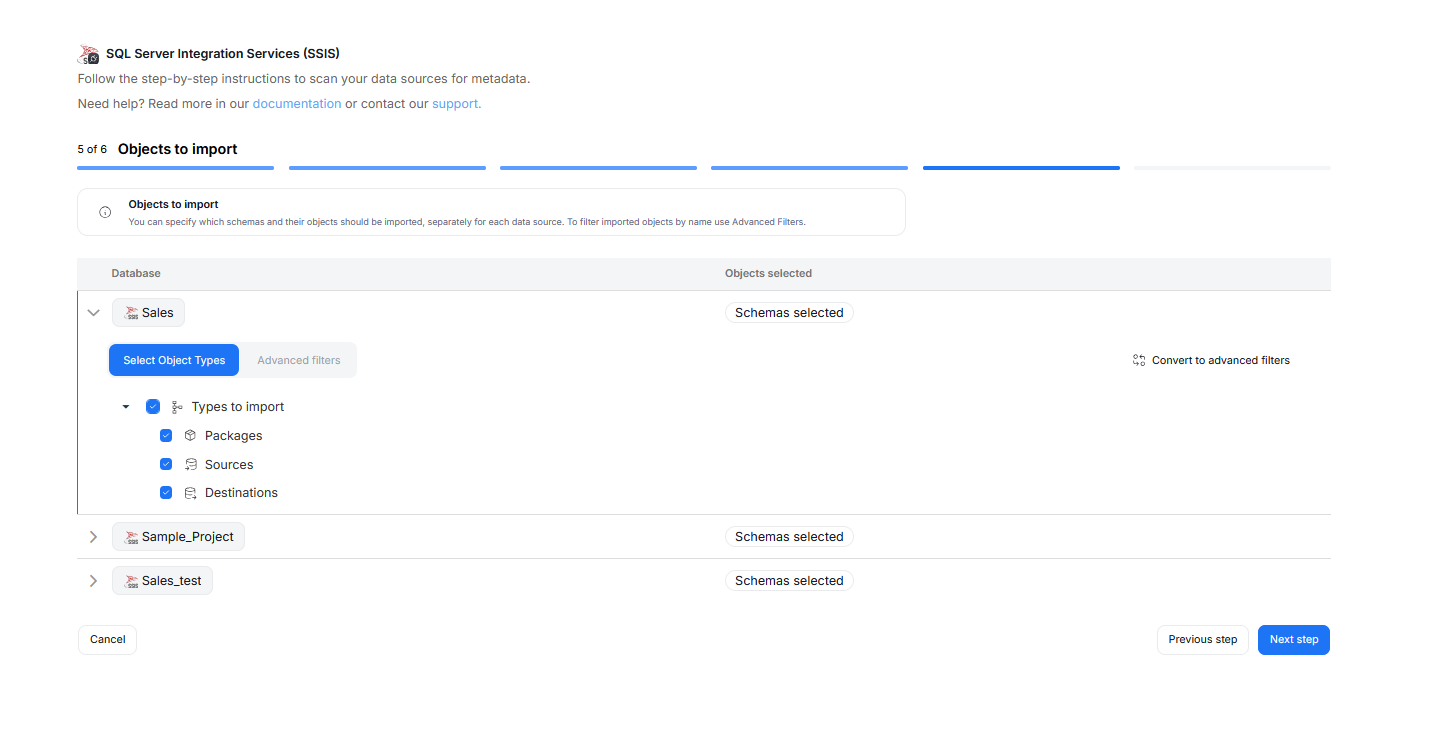This screenshot has width=1433, height=747.
Task: Click the Packages cube icon
Action: point(191,436)
